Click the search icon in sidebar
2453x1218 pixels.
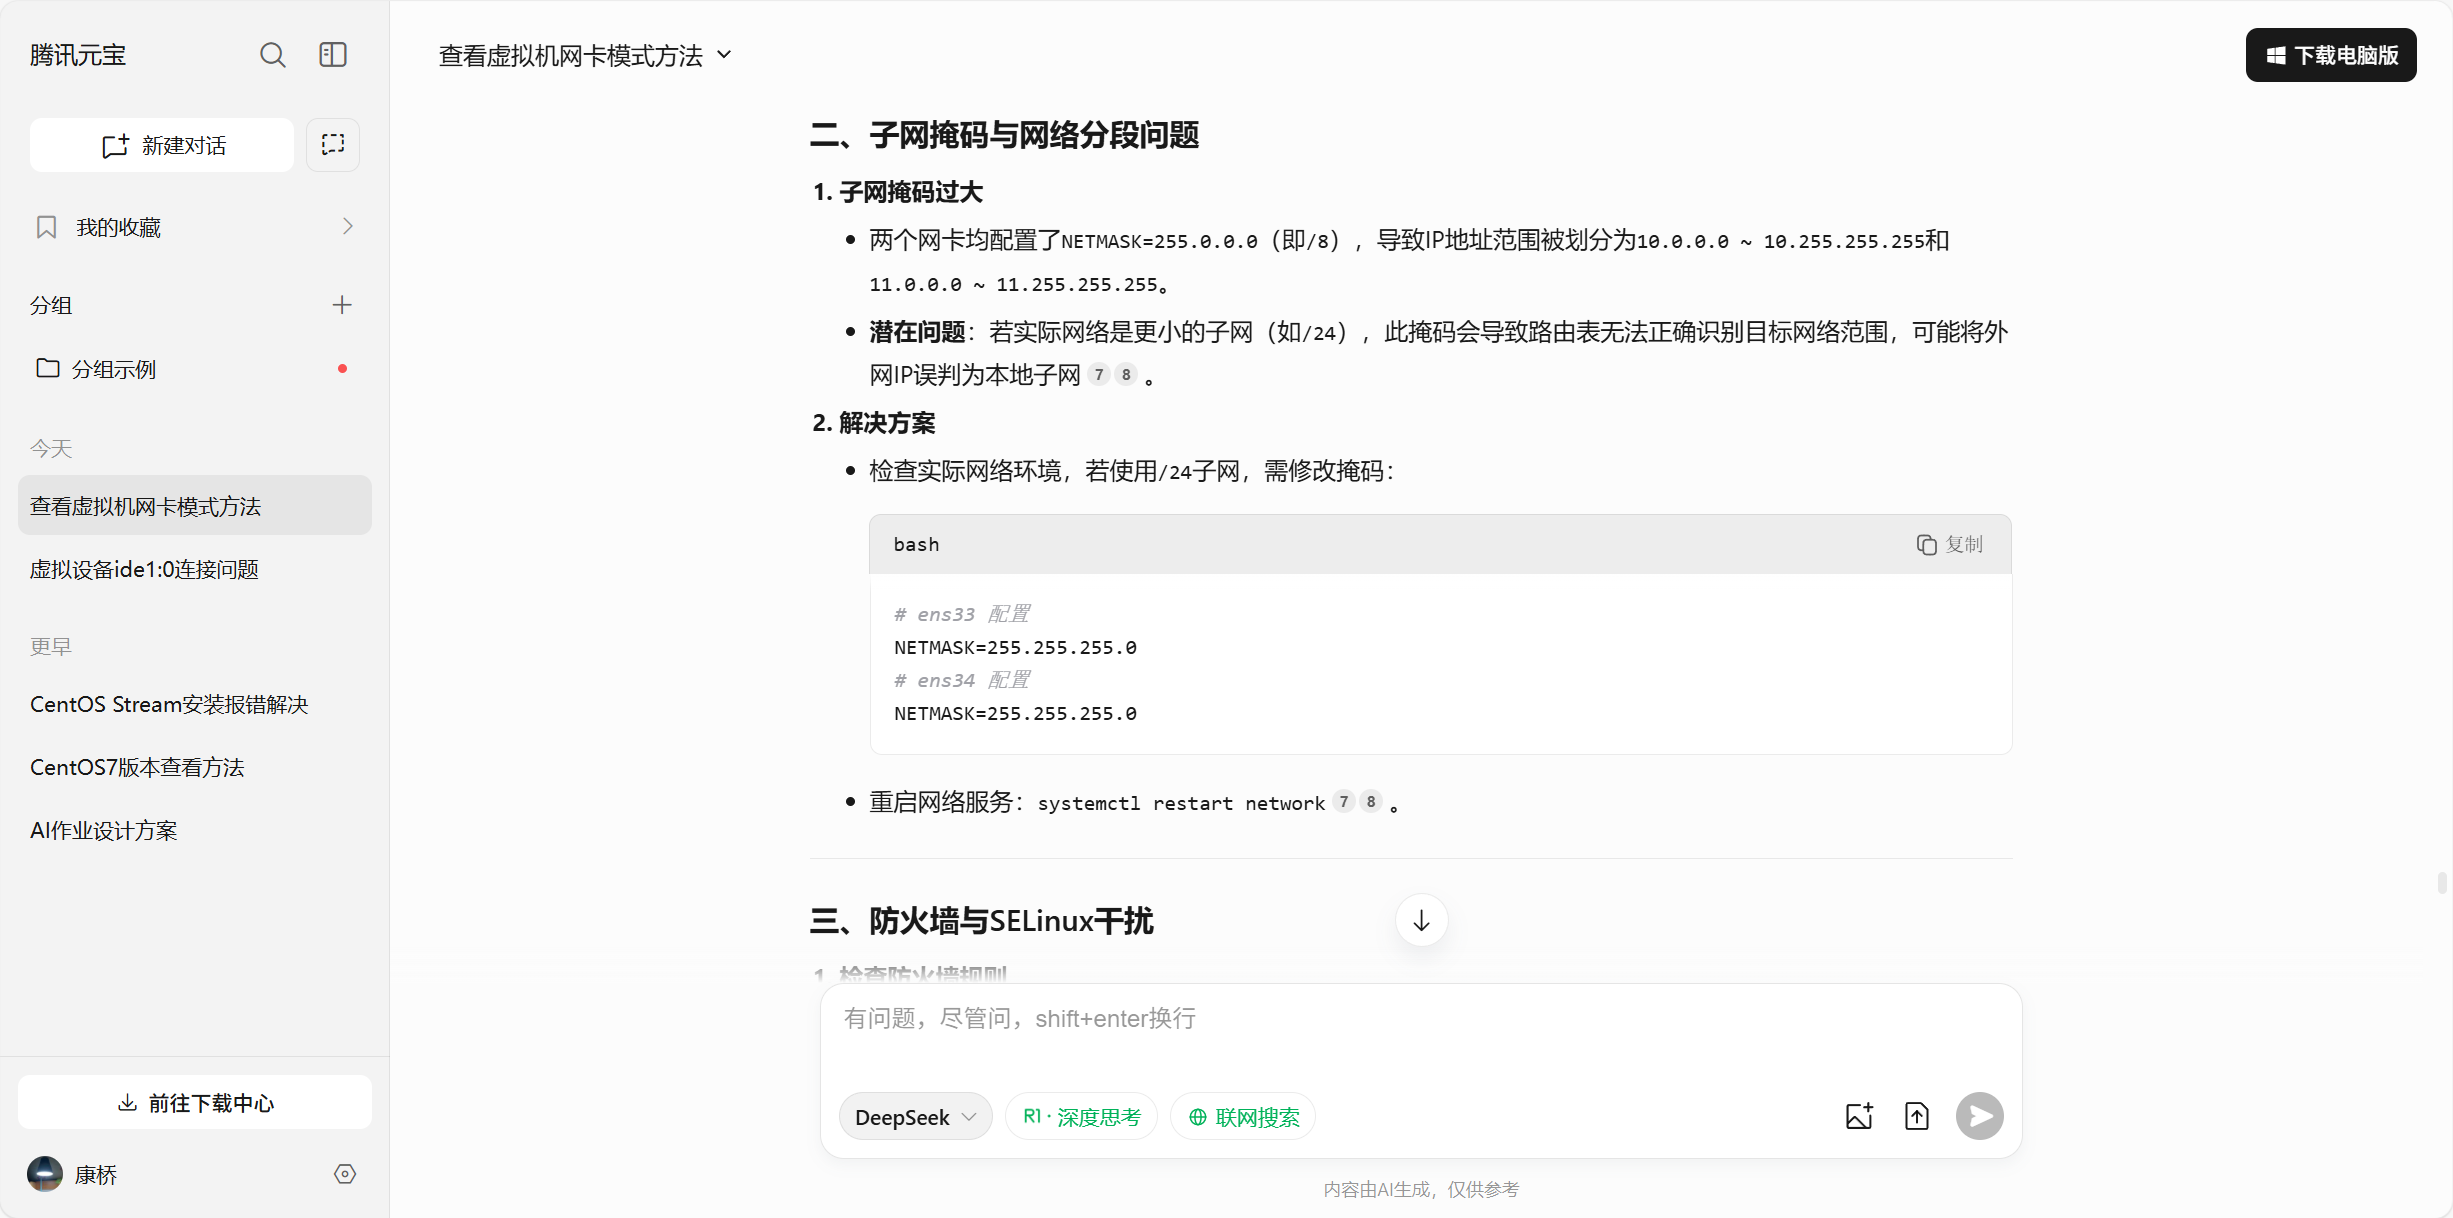point(272,55)
